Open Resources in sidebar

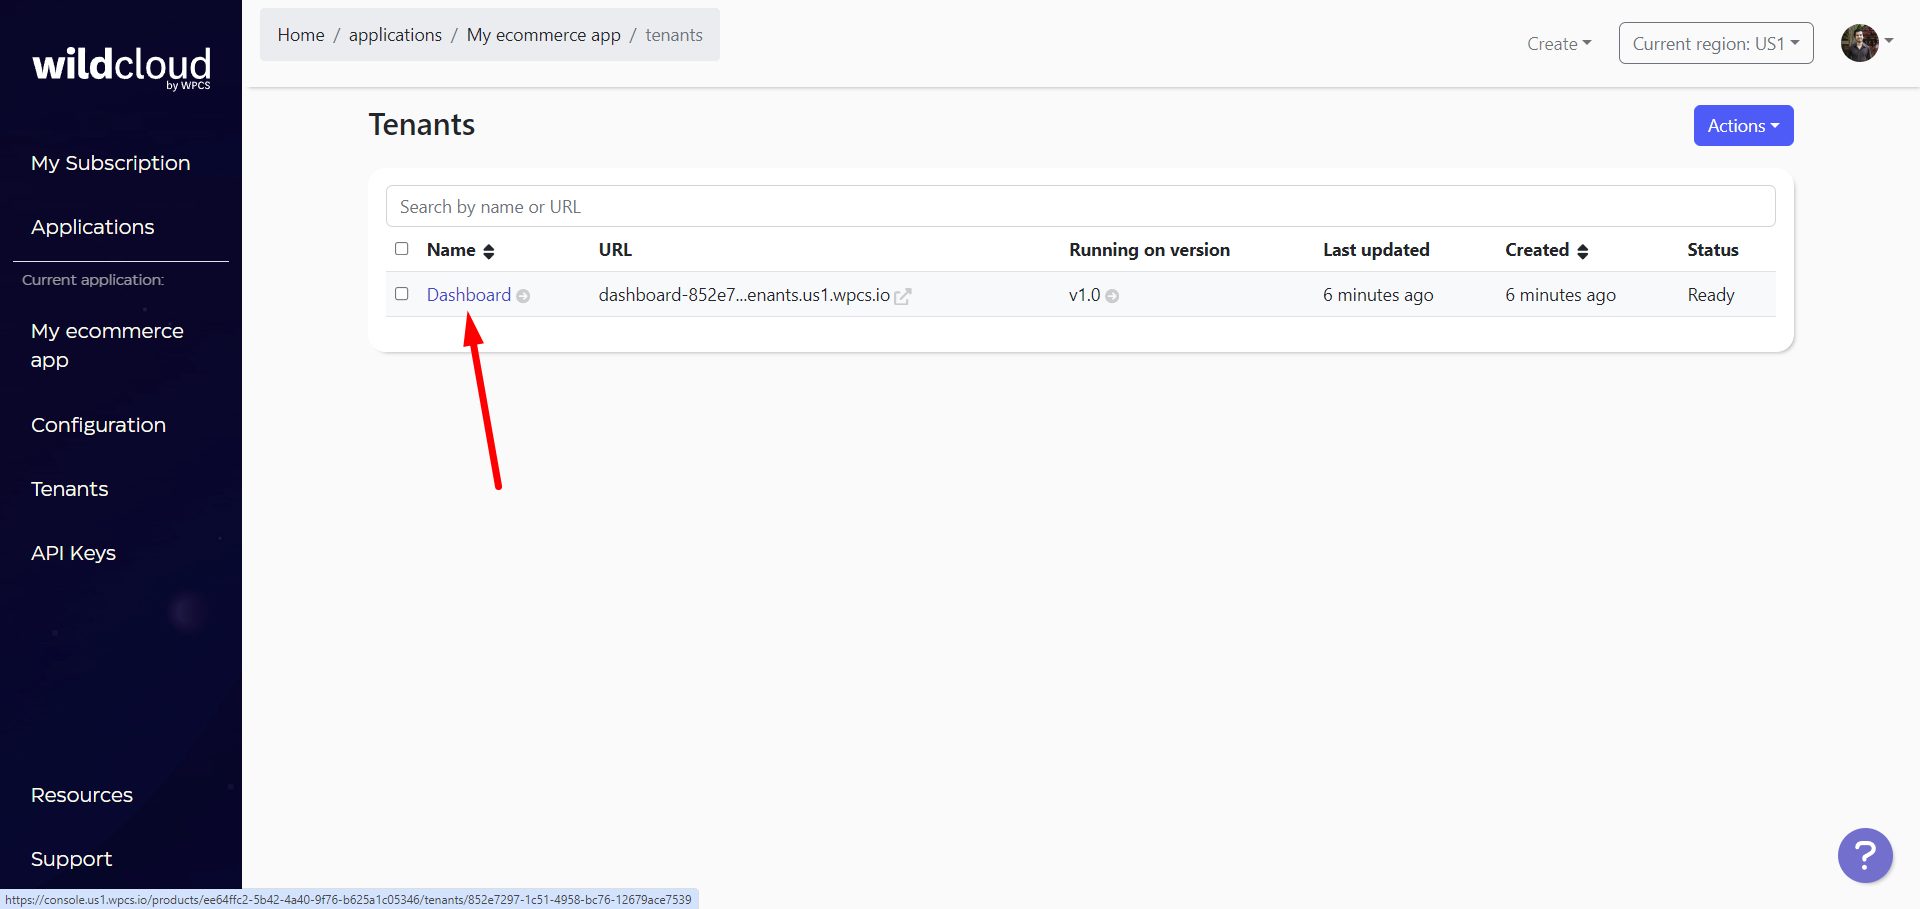coord(82,795)
